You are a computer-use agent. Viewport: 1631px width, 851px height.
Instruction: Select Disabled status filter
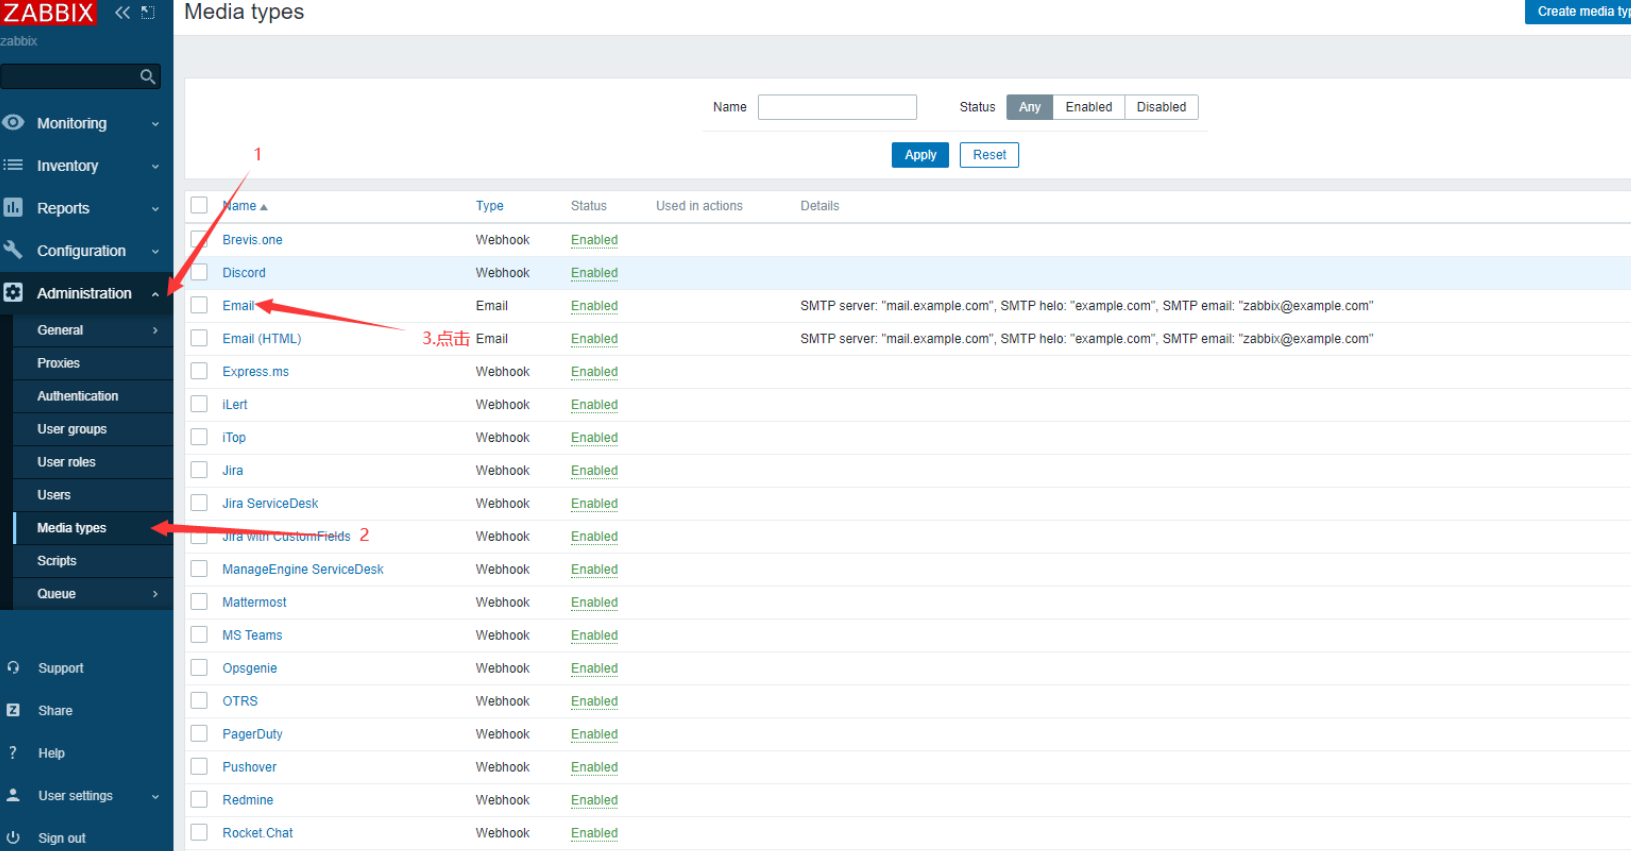(x=1161, y=107)
